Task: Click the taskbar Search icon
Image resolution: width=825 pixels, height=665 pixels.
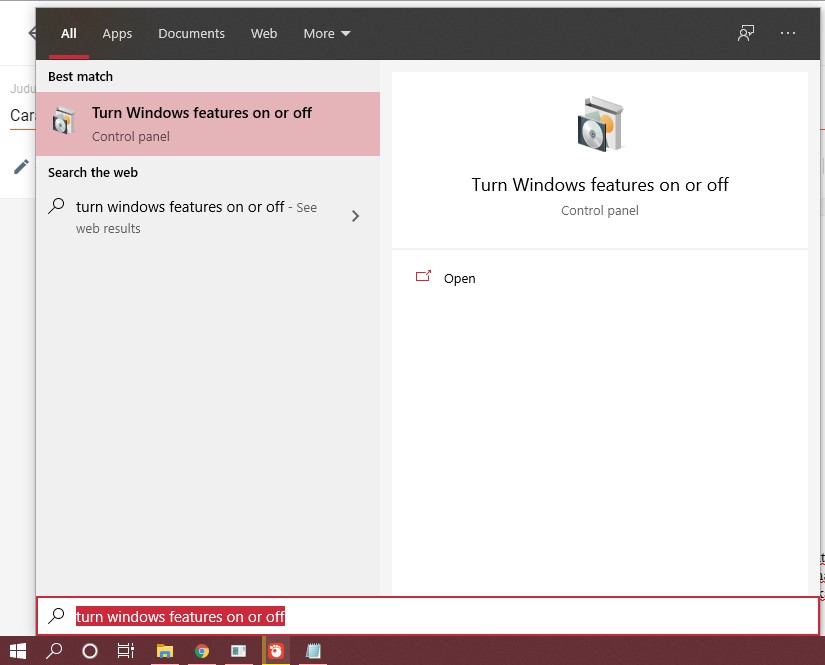Action: click(x=54, y=651)
